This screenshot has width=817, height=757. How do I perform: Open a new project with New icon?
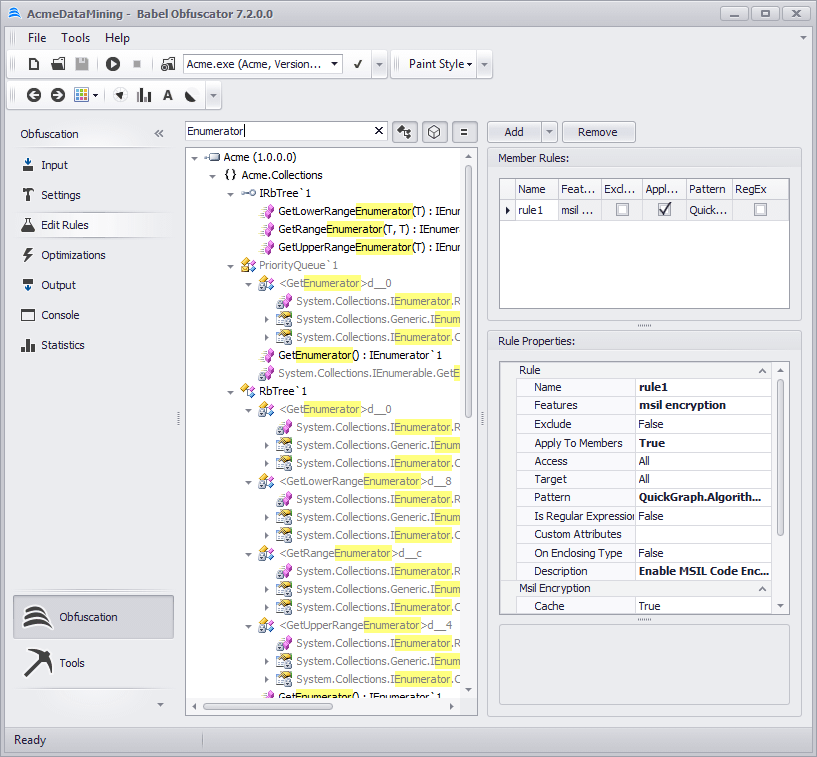point(33,63)
